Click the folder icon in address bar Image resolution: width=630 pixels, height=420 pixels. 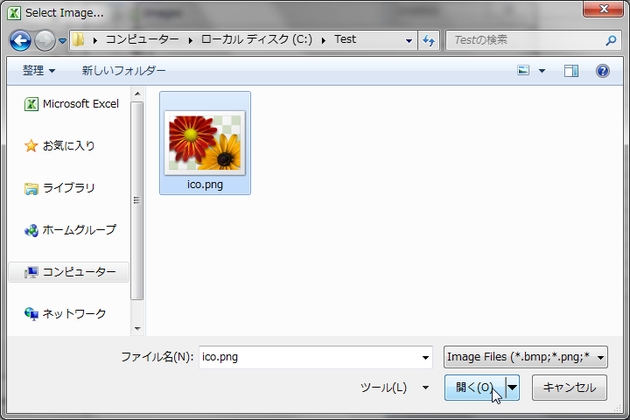[x=78, y=40]
